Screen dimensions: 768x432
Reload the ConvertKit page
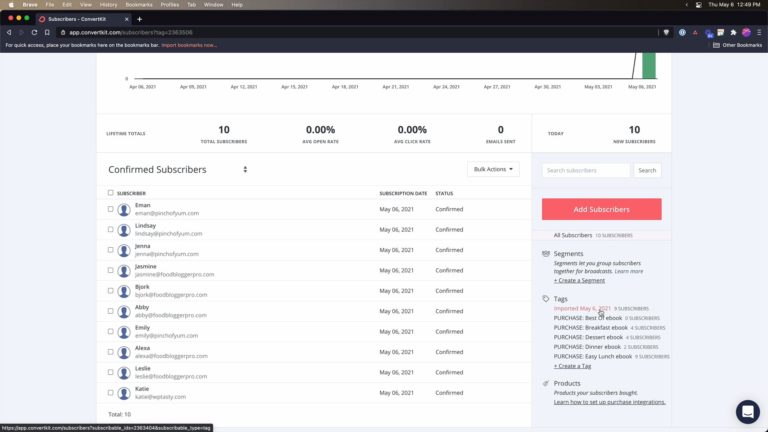tap(34, 32)
